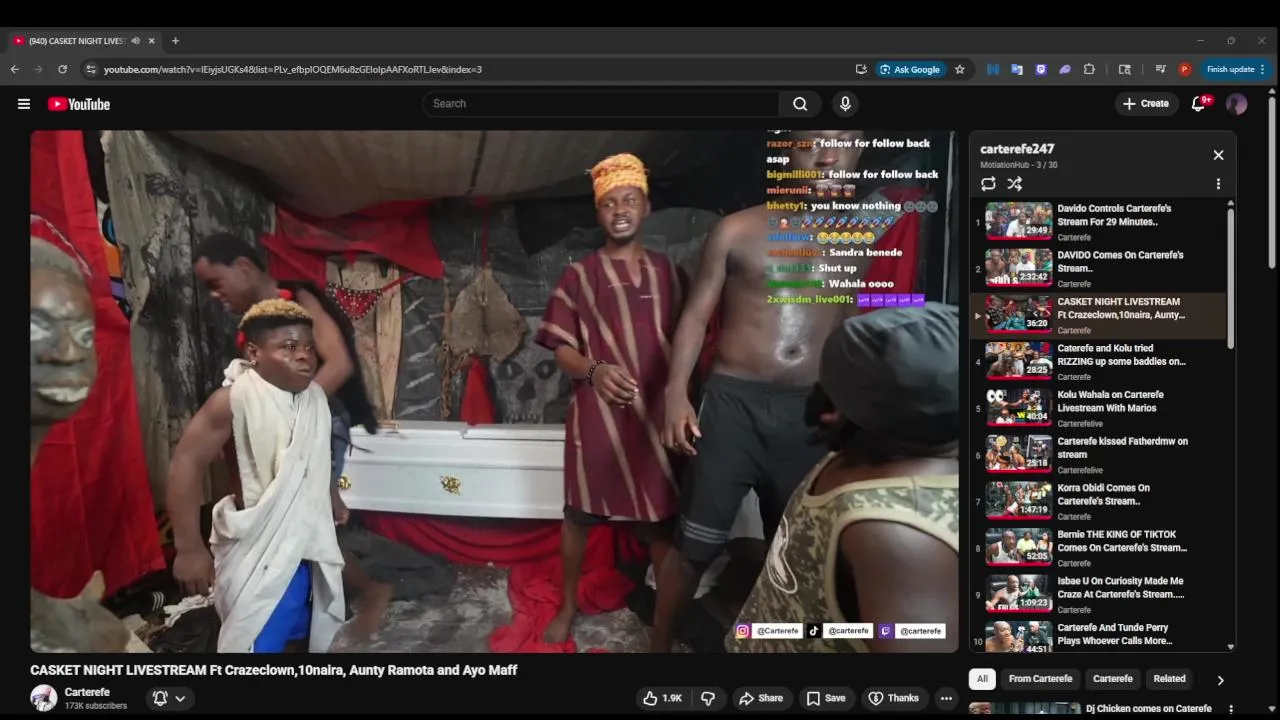Click the Create button

(1146, 104)
